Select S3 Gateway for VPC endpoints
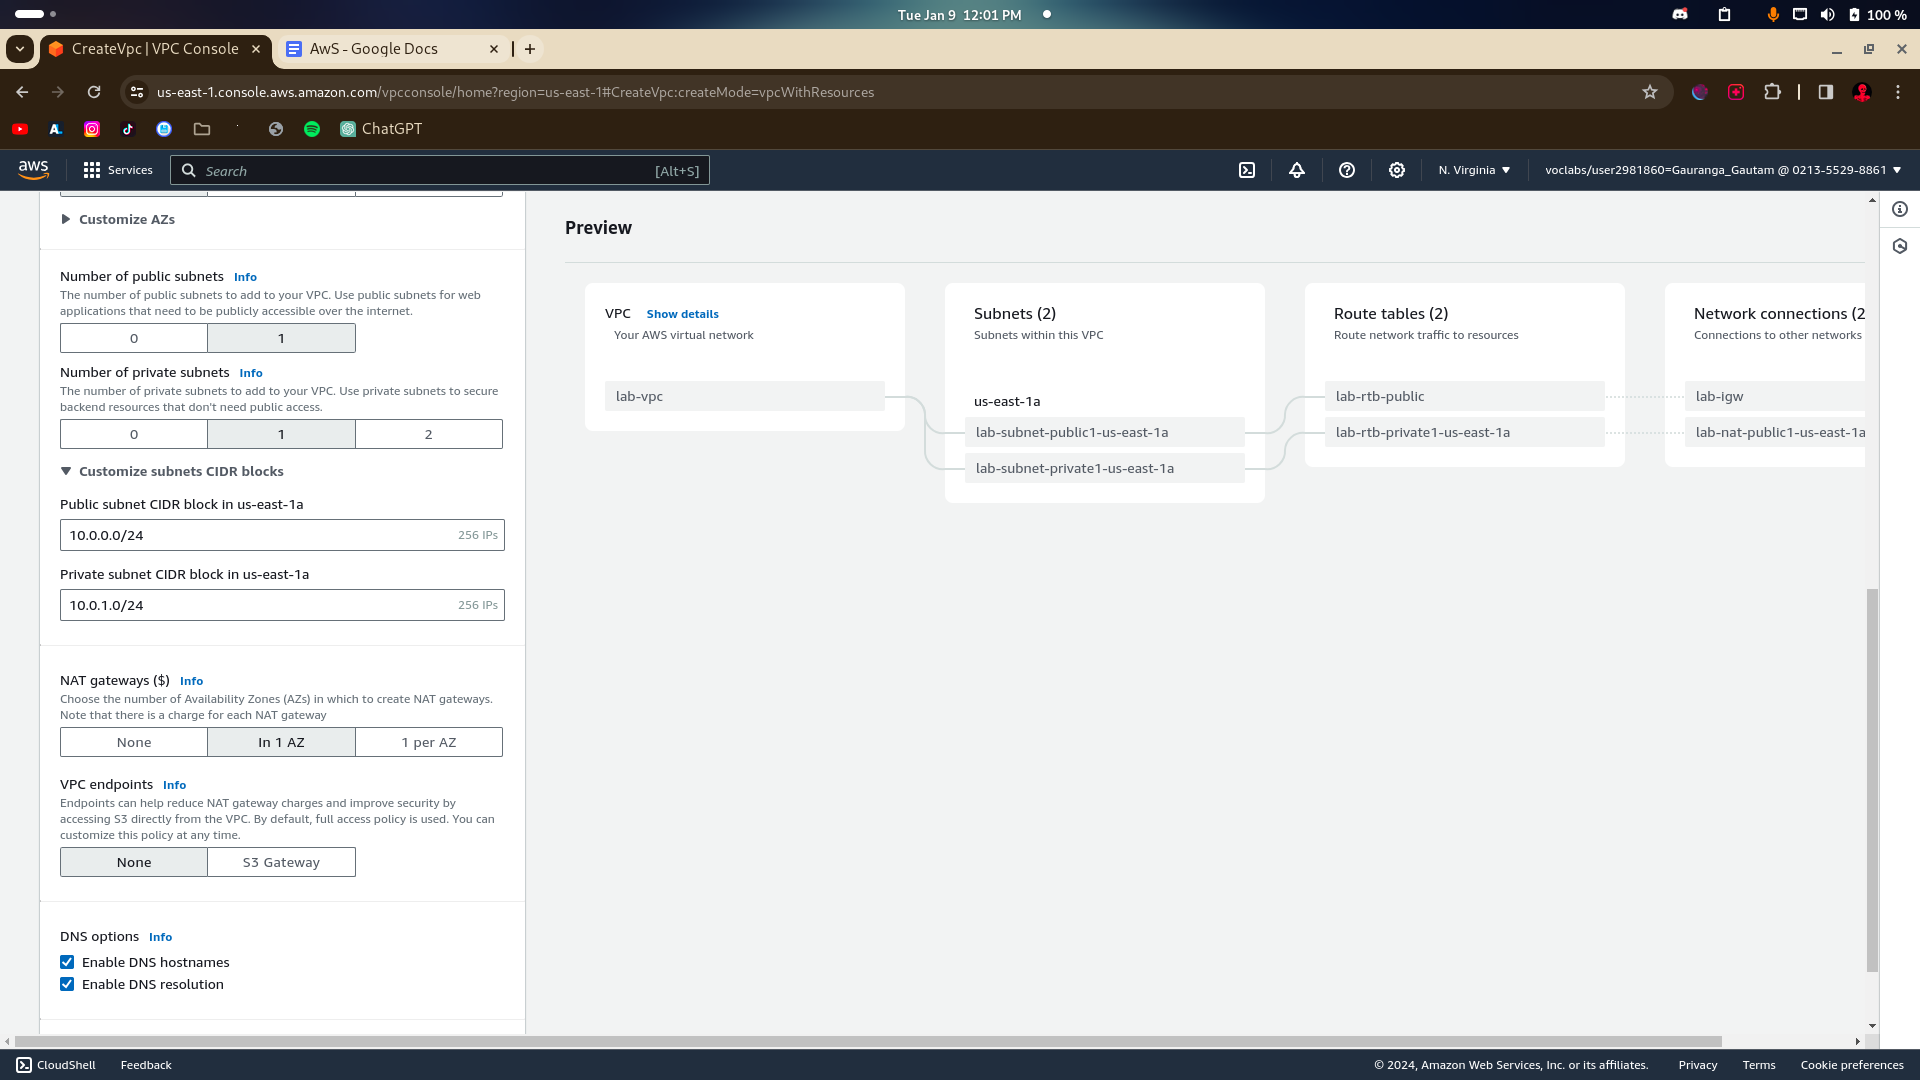 pyautogui.click(x=281, y=862)
